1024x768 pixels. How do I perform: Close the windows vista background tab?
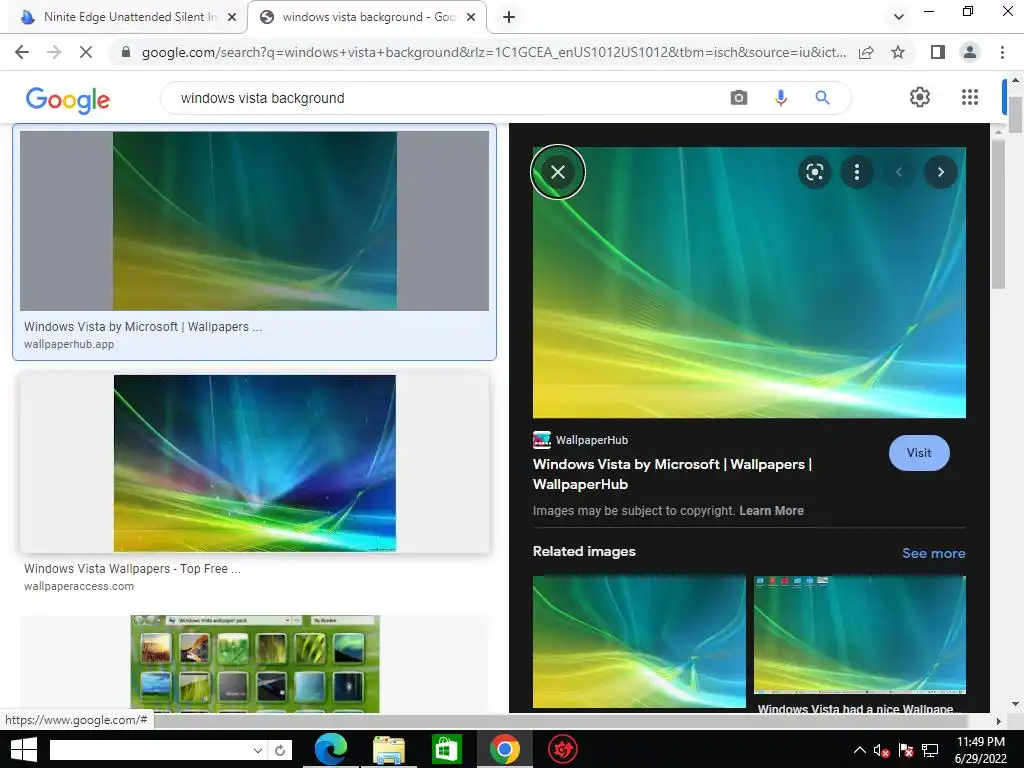point(471,17)
